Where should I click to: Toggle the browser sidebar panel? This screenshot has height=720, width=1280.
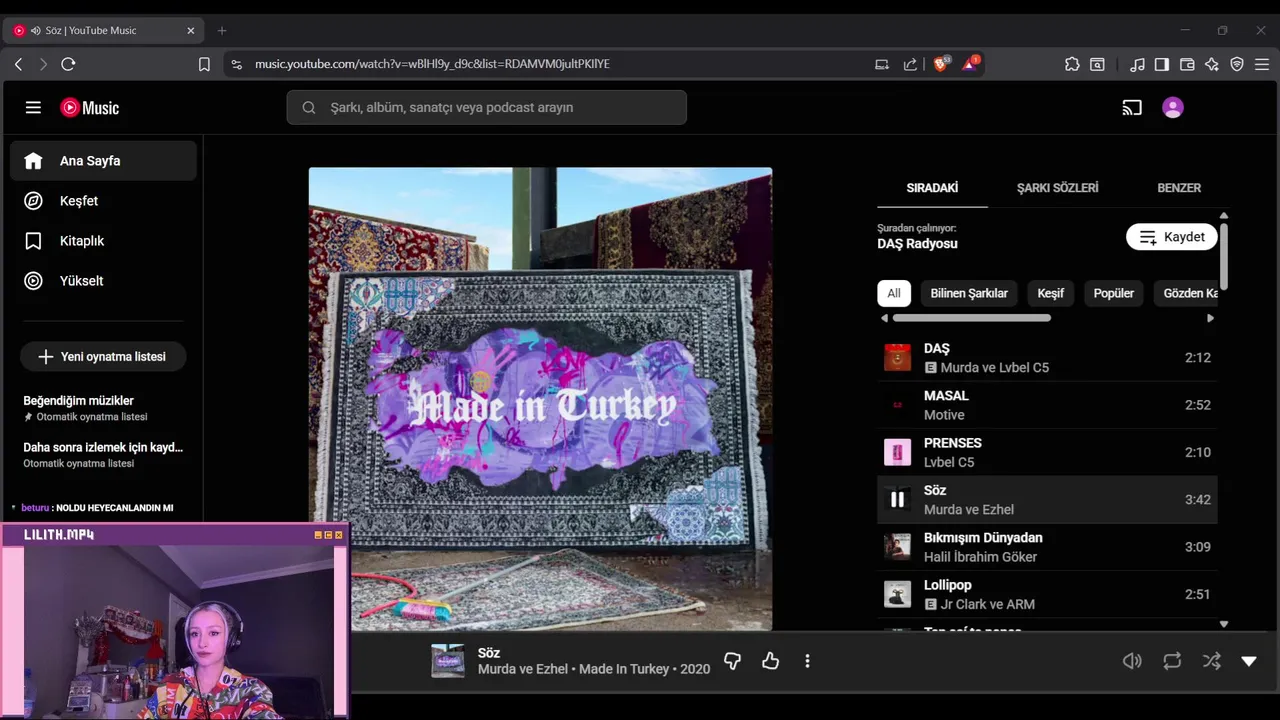tap(1162, 64)
